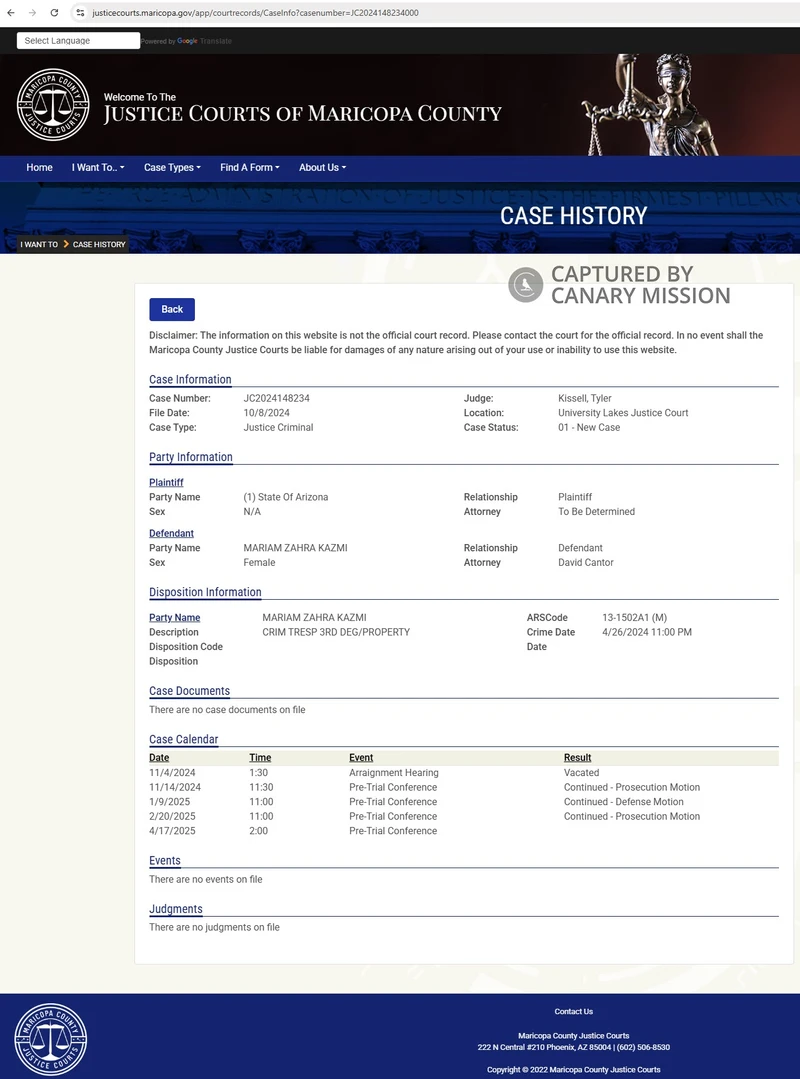Click the 11/4/2024 calendar date
Image resolution: width=800 pixels, height=1079 pixels.
point(172,773)
